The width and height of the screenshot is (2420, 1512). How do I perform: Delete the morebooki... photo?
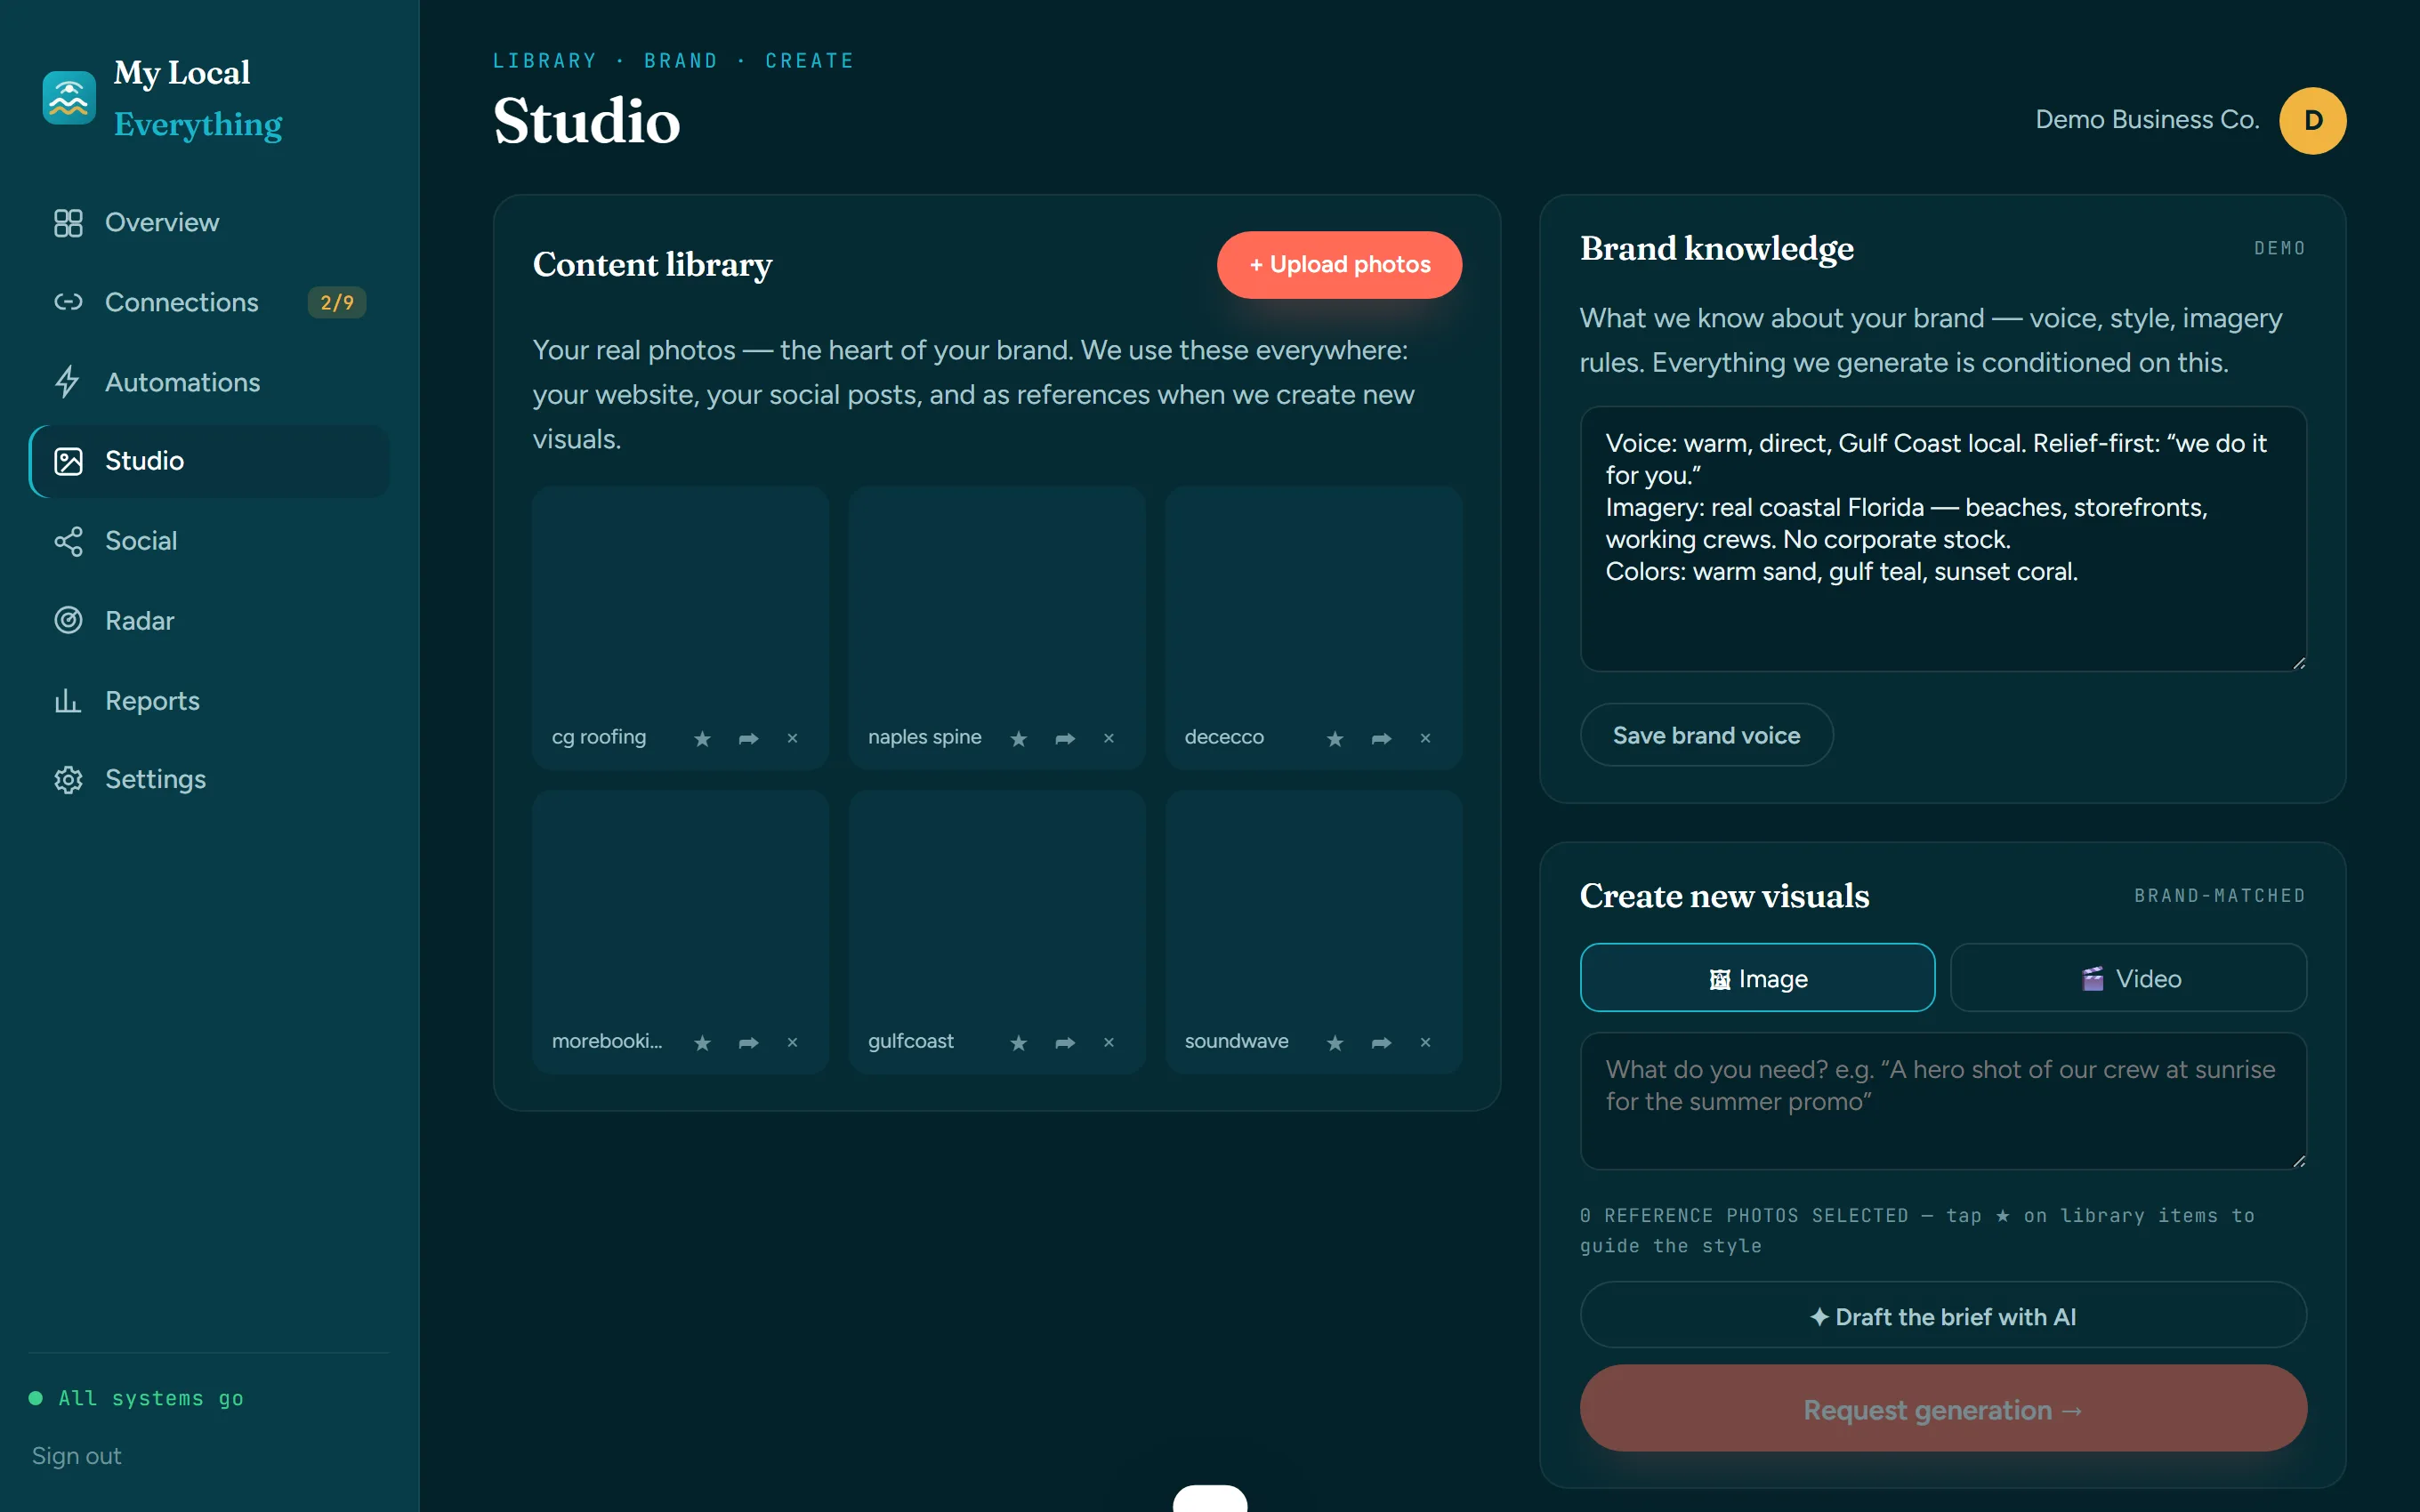point(792,1042)
